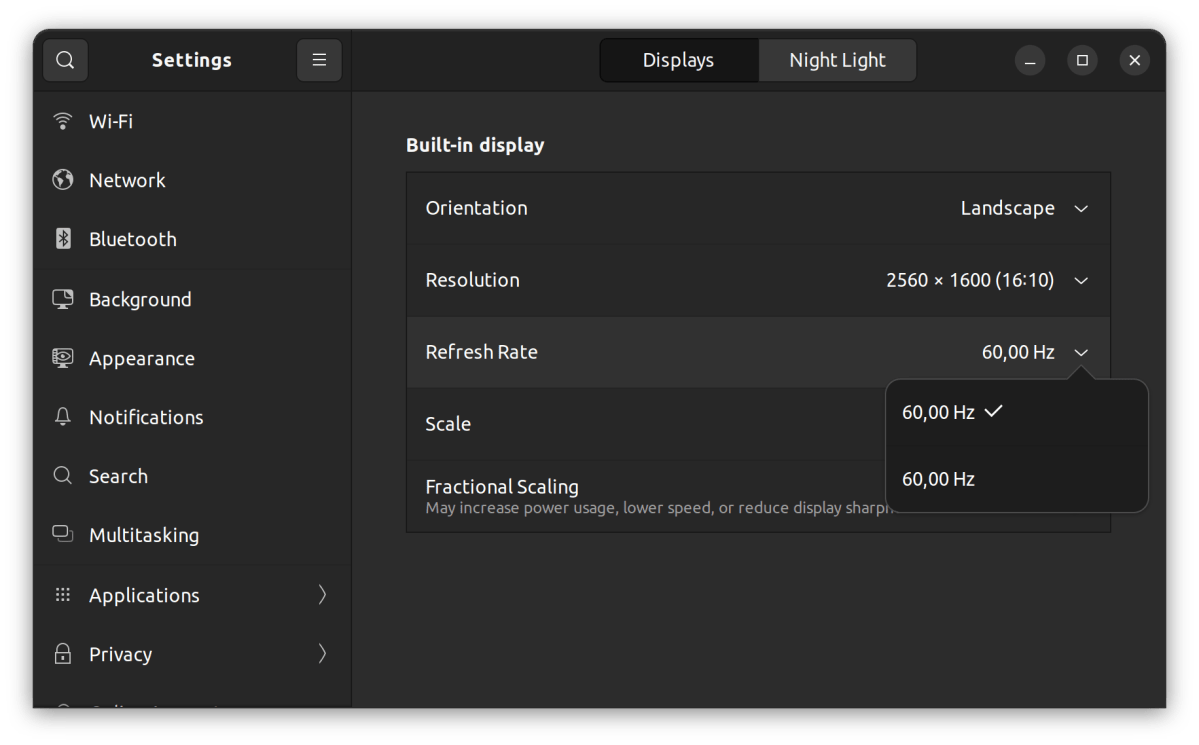Click the Multitasking icon in sidebar
The height and width of the screenshot is (745, 1199).
click(x=63, y=534)
